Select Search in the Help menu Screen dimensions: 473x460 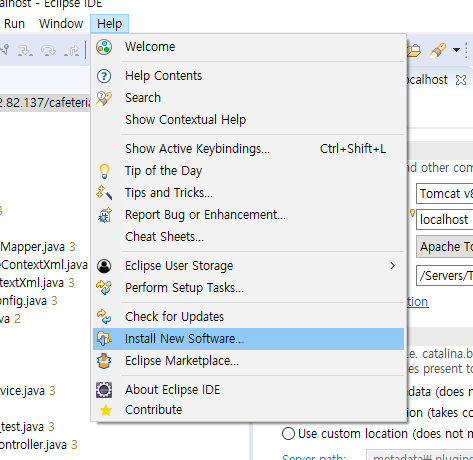[248, 98]
